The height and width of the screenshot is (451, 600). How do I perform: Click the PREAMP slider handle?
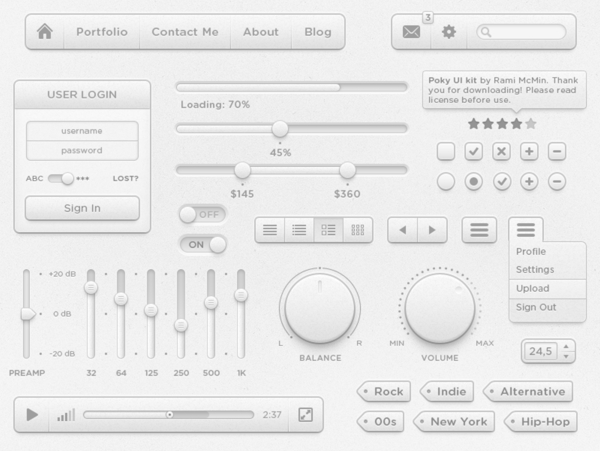pos(28,314)
